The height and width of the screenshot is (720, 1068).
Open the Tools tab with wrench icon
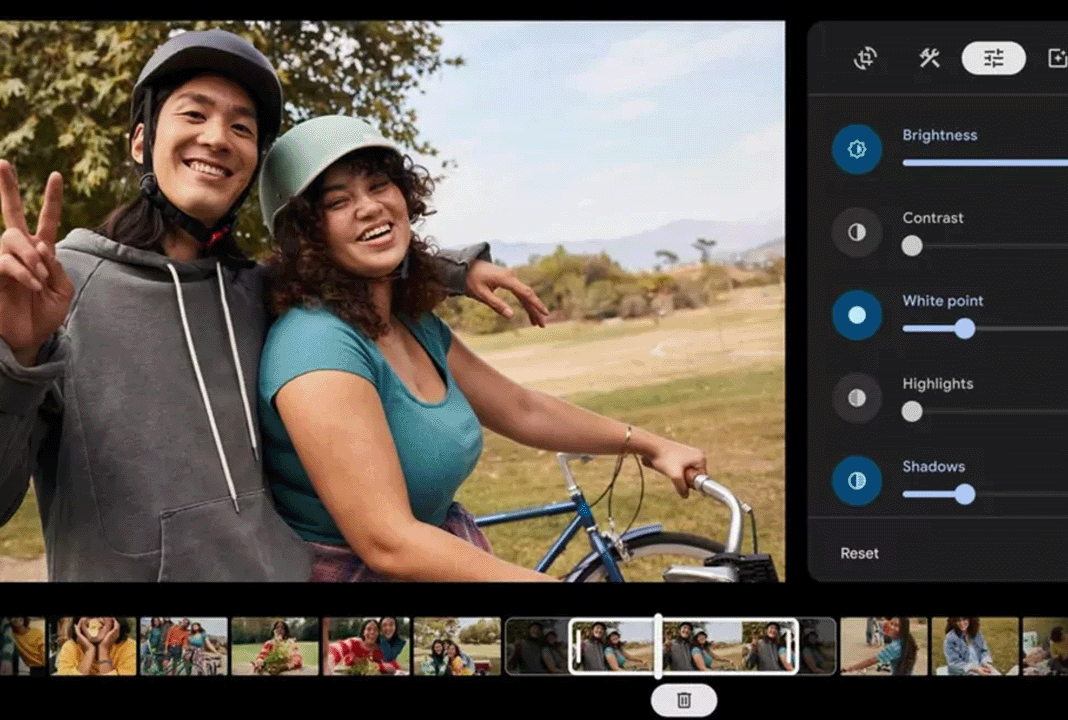(929, 59)
